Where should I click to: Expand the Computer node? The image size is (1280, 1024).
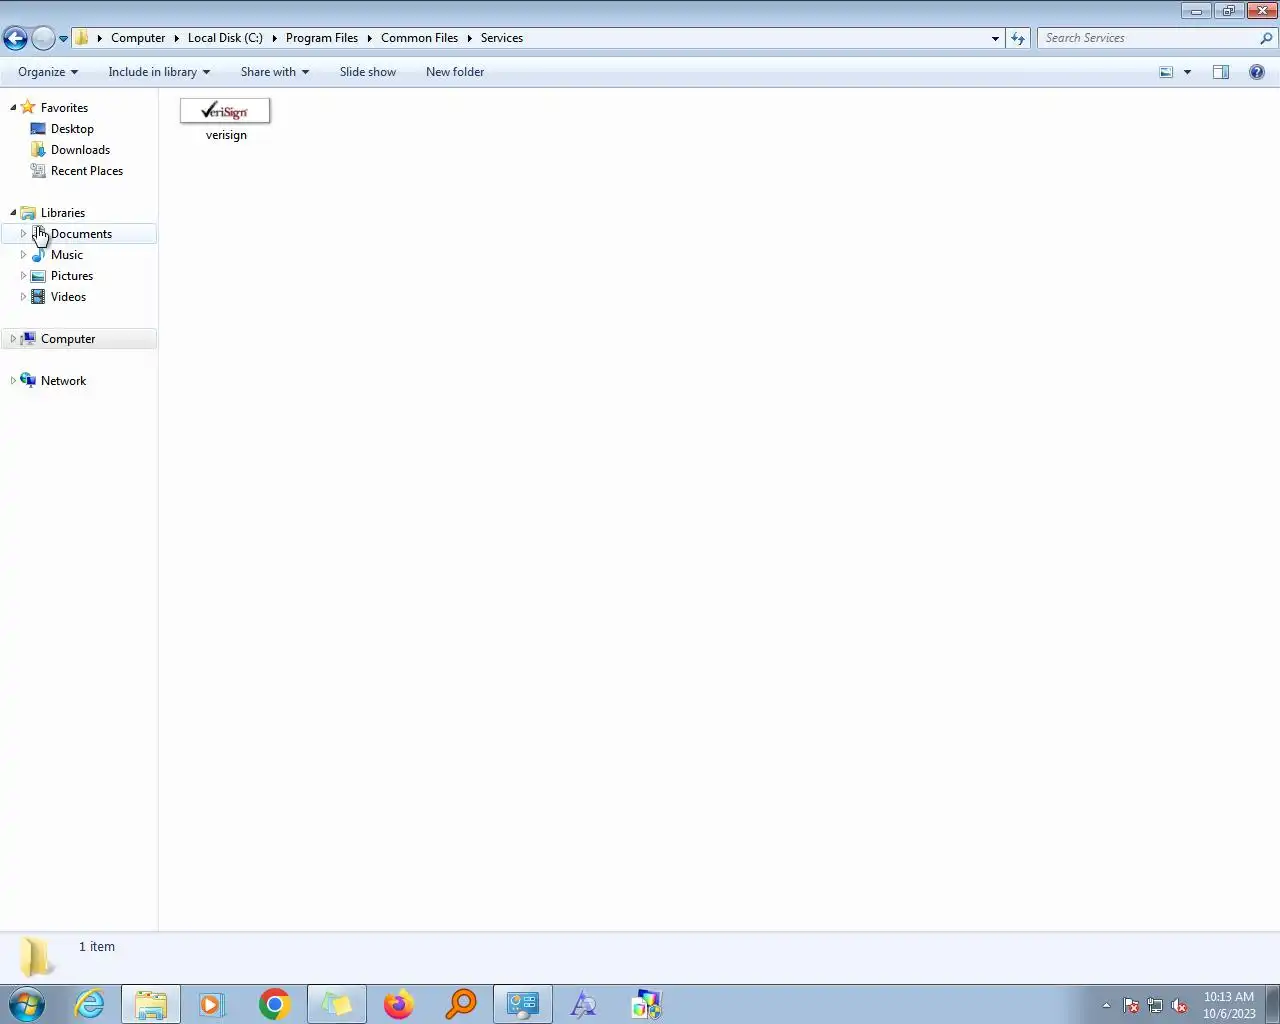click(x=13, y=339)
